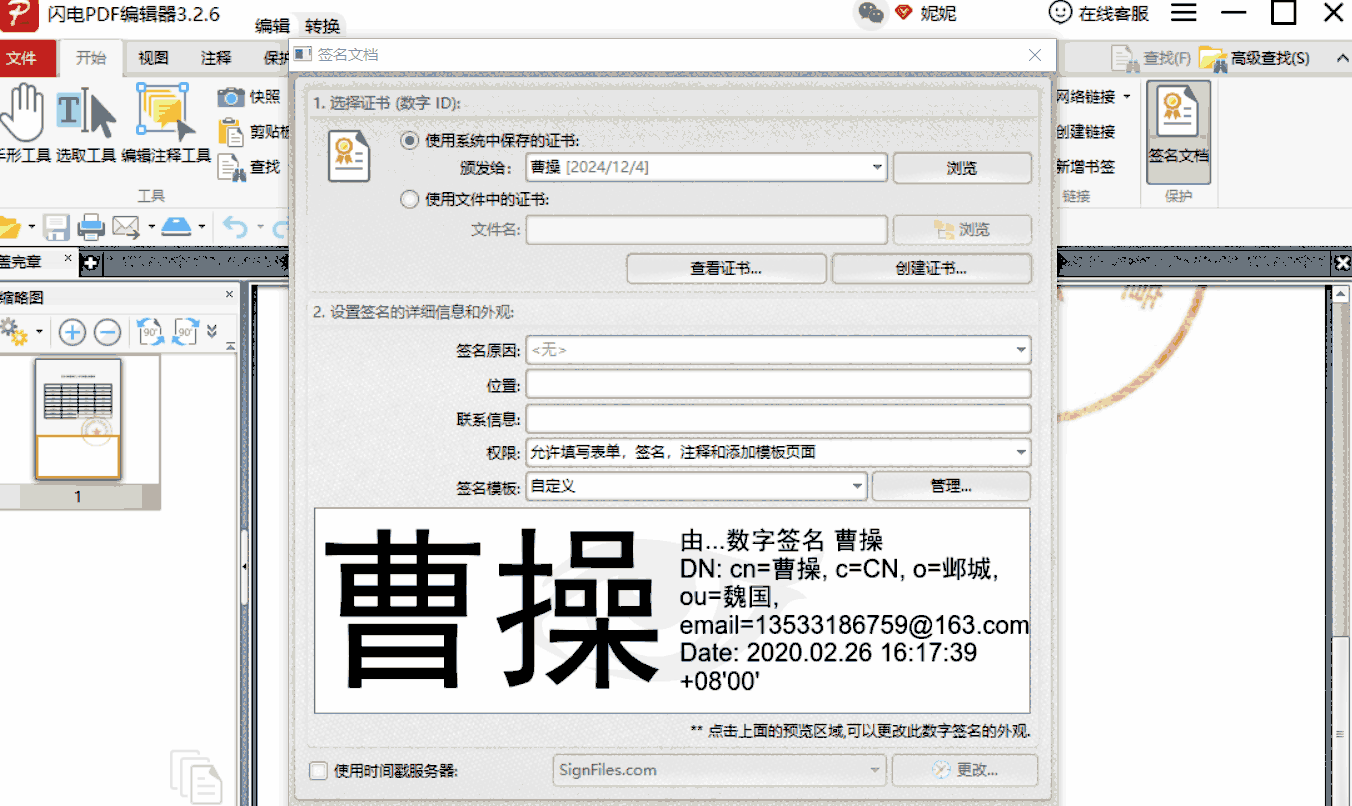Viewport: 1352px width, 806px height.
Task: Click the pages icon at bottom left
Action: pyautogui.click(x=196, y=777)
